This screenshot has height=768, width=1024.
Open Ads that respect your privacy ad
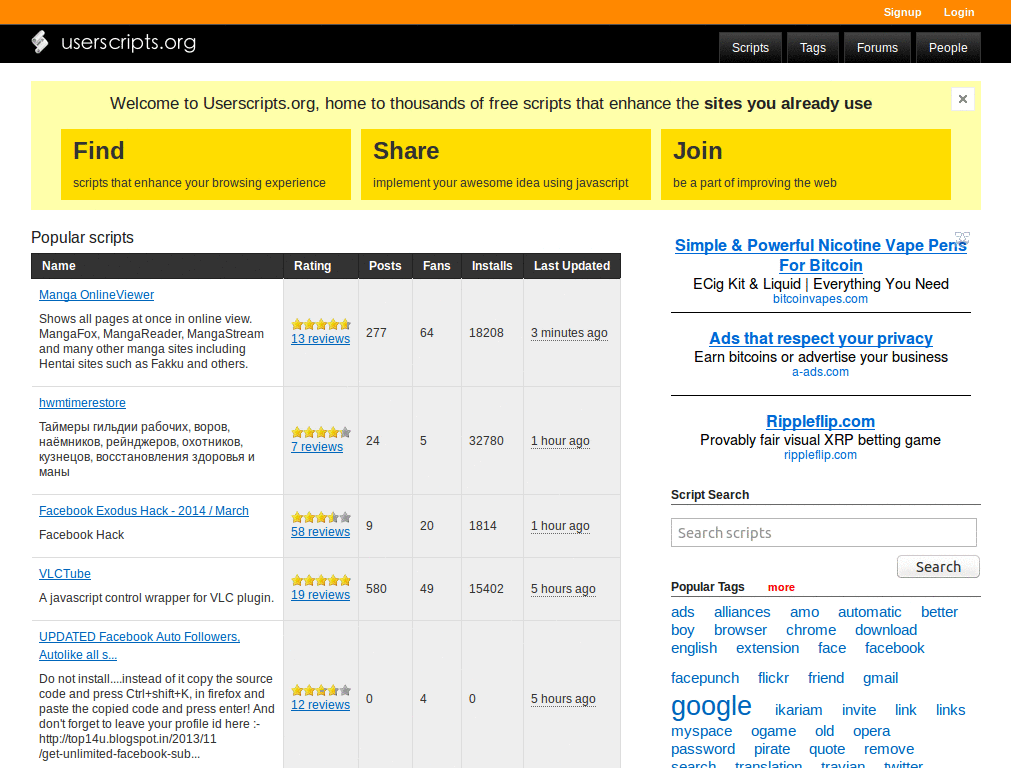click(x=821, y=338)
